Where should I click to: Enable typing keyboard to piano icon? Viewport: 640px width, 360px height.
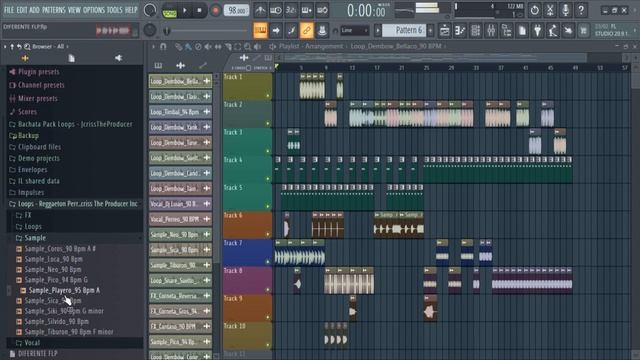pos(260,30)
